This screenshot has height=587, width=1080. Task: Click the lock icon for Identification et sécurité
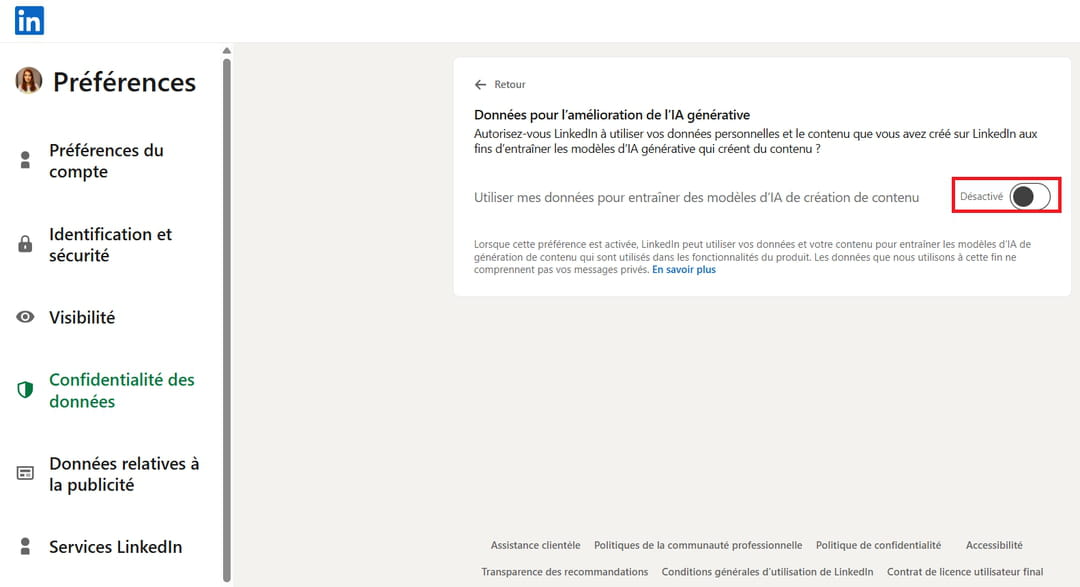click(26, 244)
